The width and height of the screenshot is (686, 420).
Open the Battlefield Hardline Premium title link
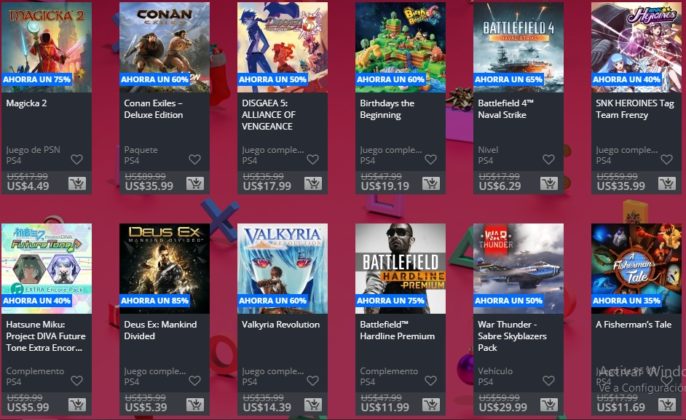[x=397, y=330]
